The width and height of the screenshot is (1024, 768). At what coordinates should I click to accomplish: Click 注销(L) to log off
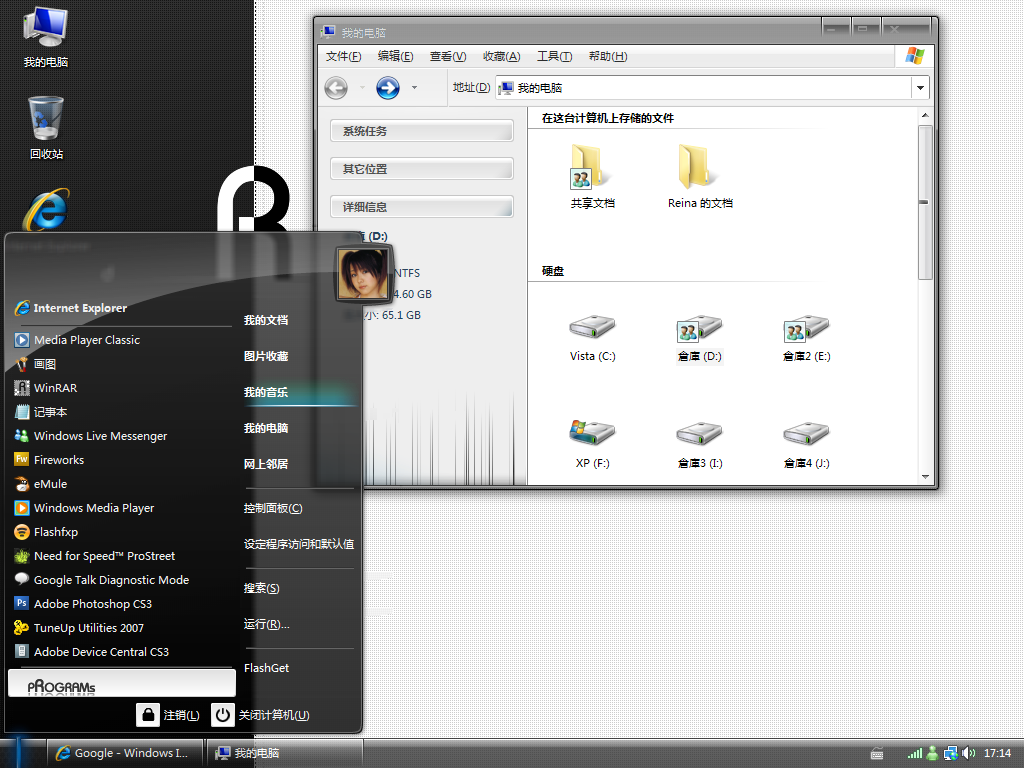tap(168, 715)
